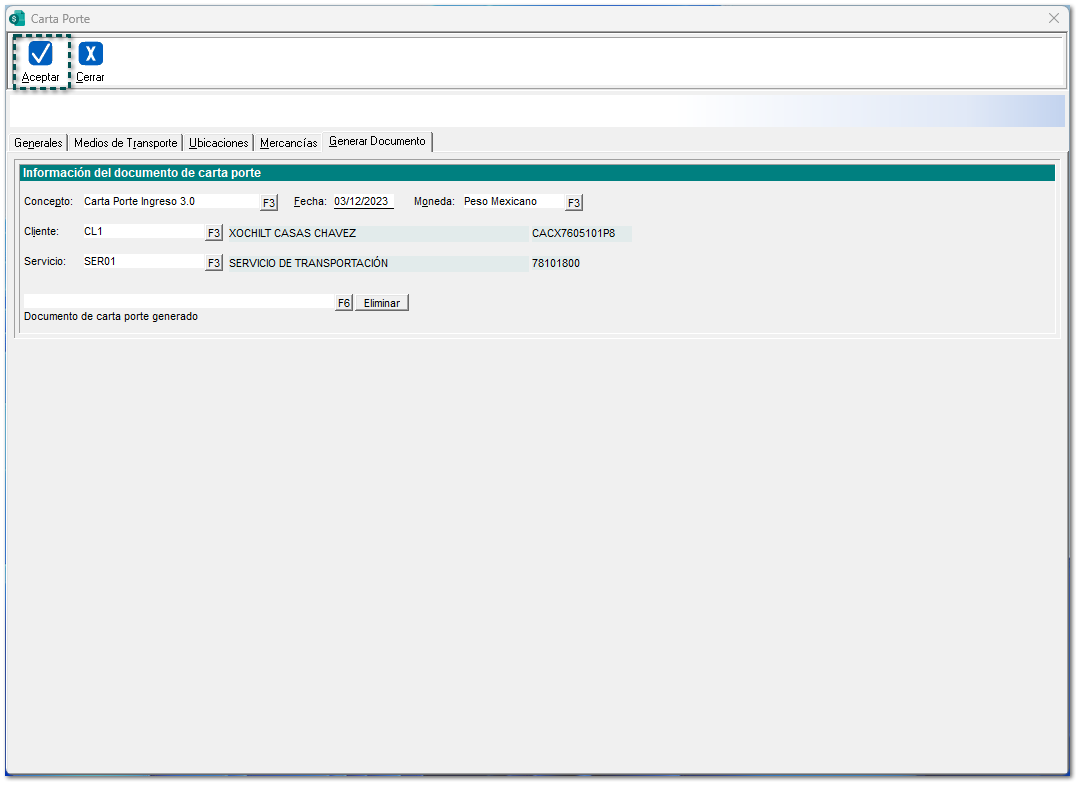Click the Aceptar checkmark icon
Image resolution: width=1079 pixels, height=785 pixels.
click(41, 54)
